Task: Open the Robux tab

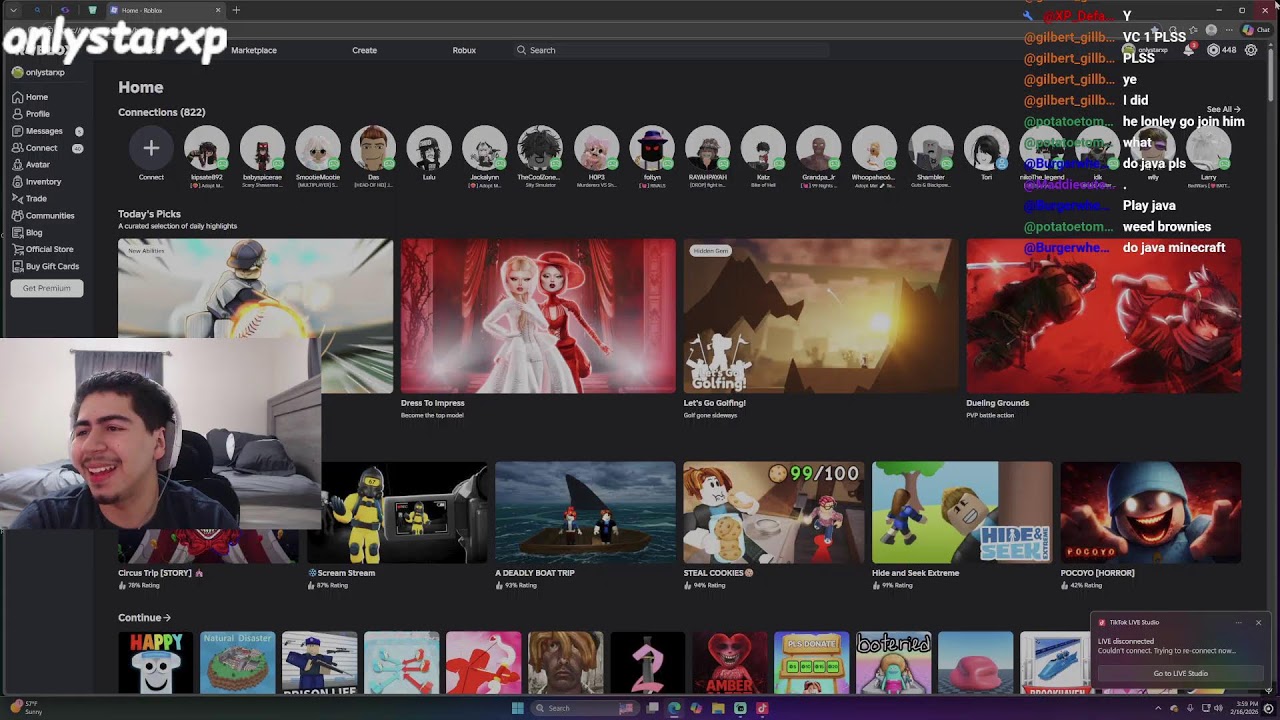Action: pos(464,50)
